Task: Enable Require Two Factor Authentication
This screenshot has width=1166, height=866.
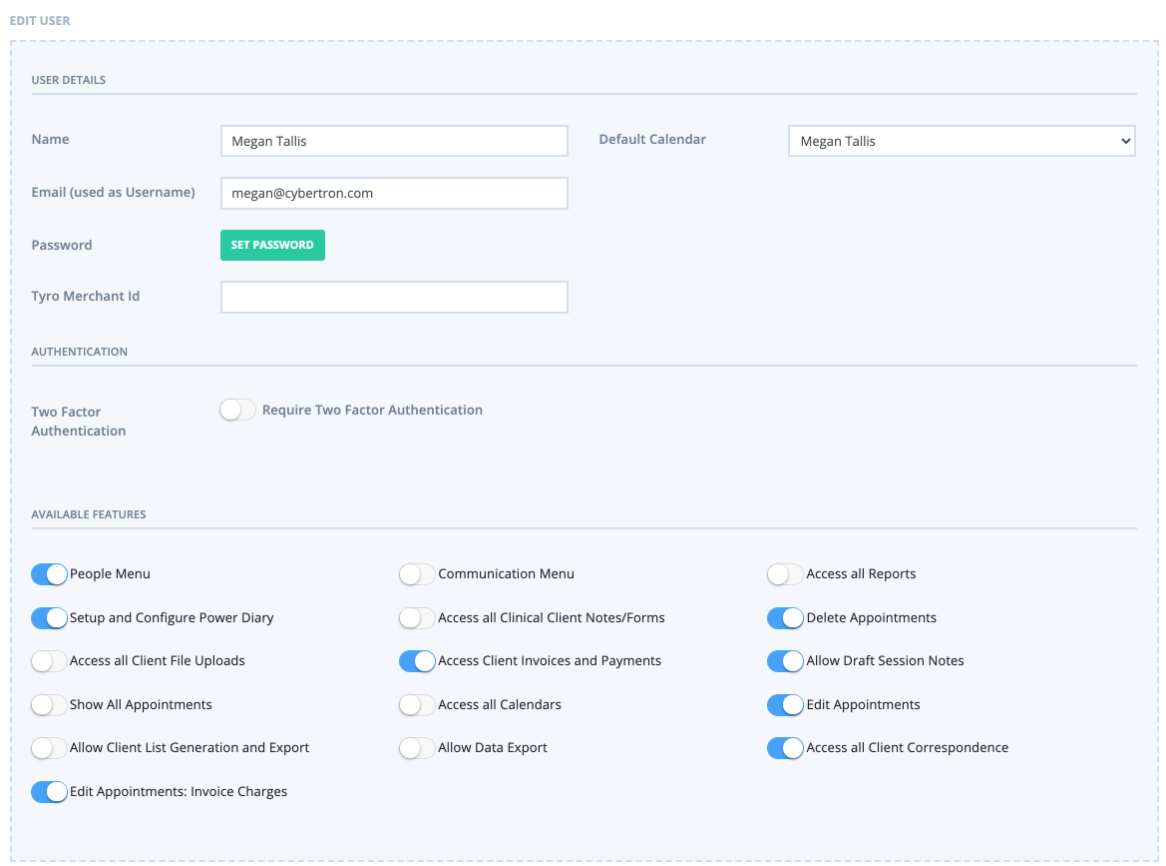Action: click(x=237, y=410)
